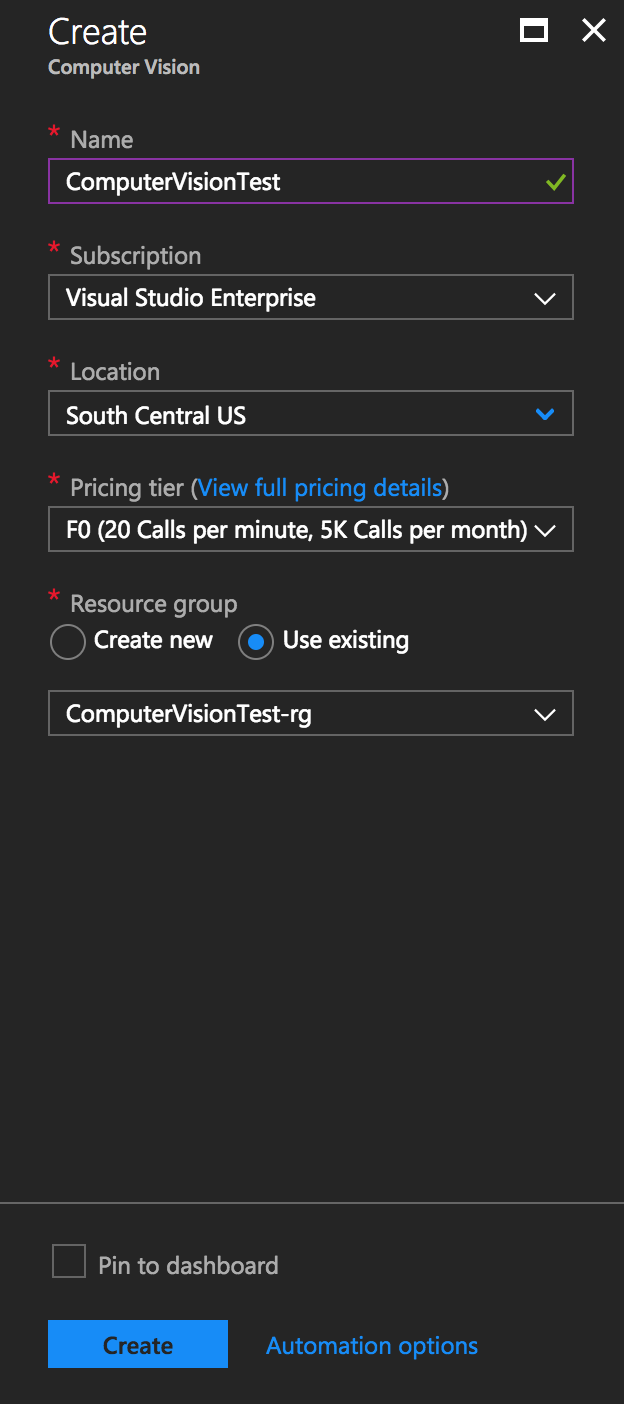Check the Pin to dashboard checkbox

click(x=69, y=1261)
